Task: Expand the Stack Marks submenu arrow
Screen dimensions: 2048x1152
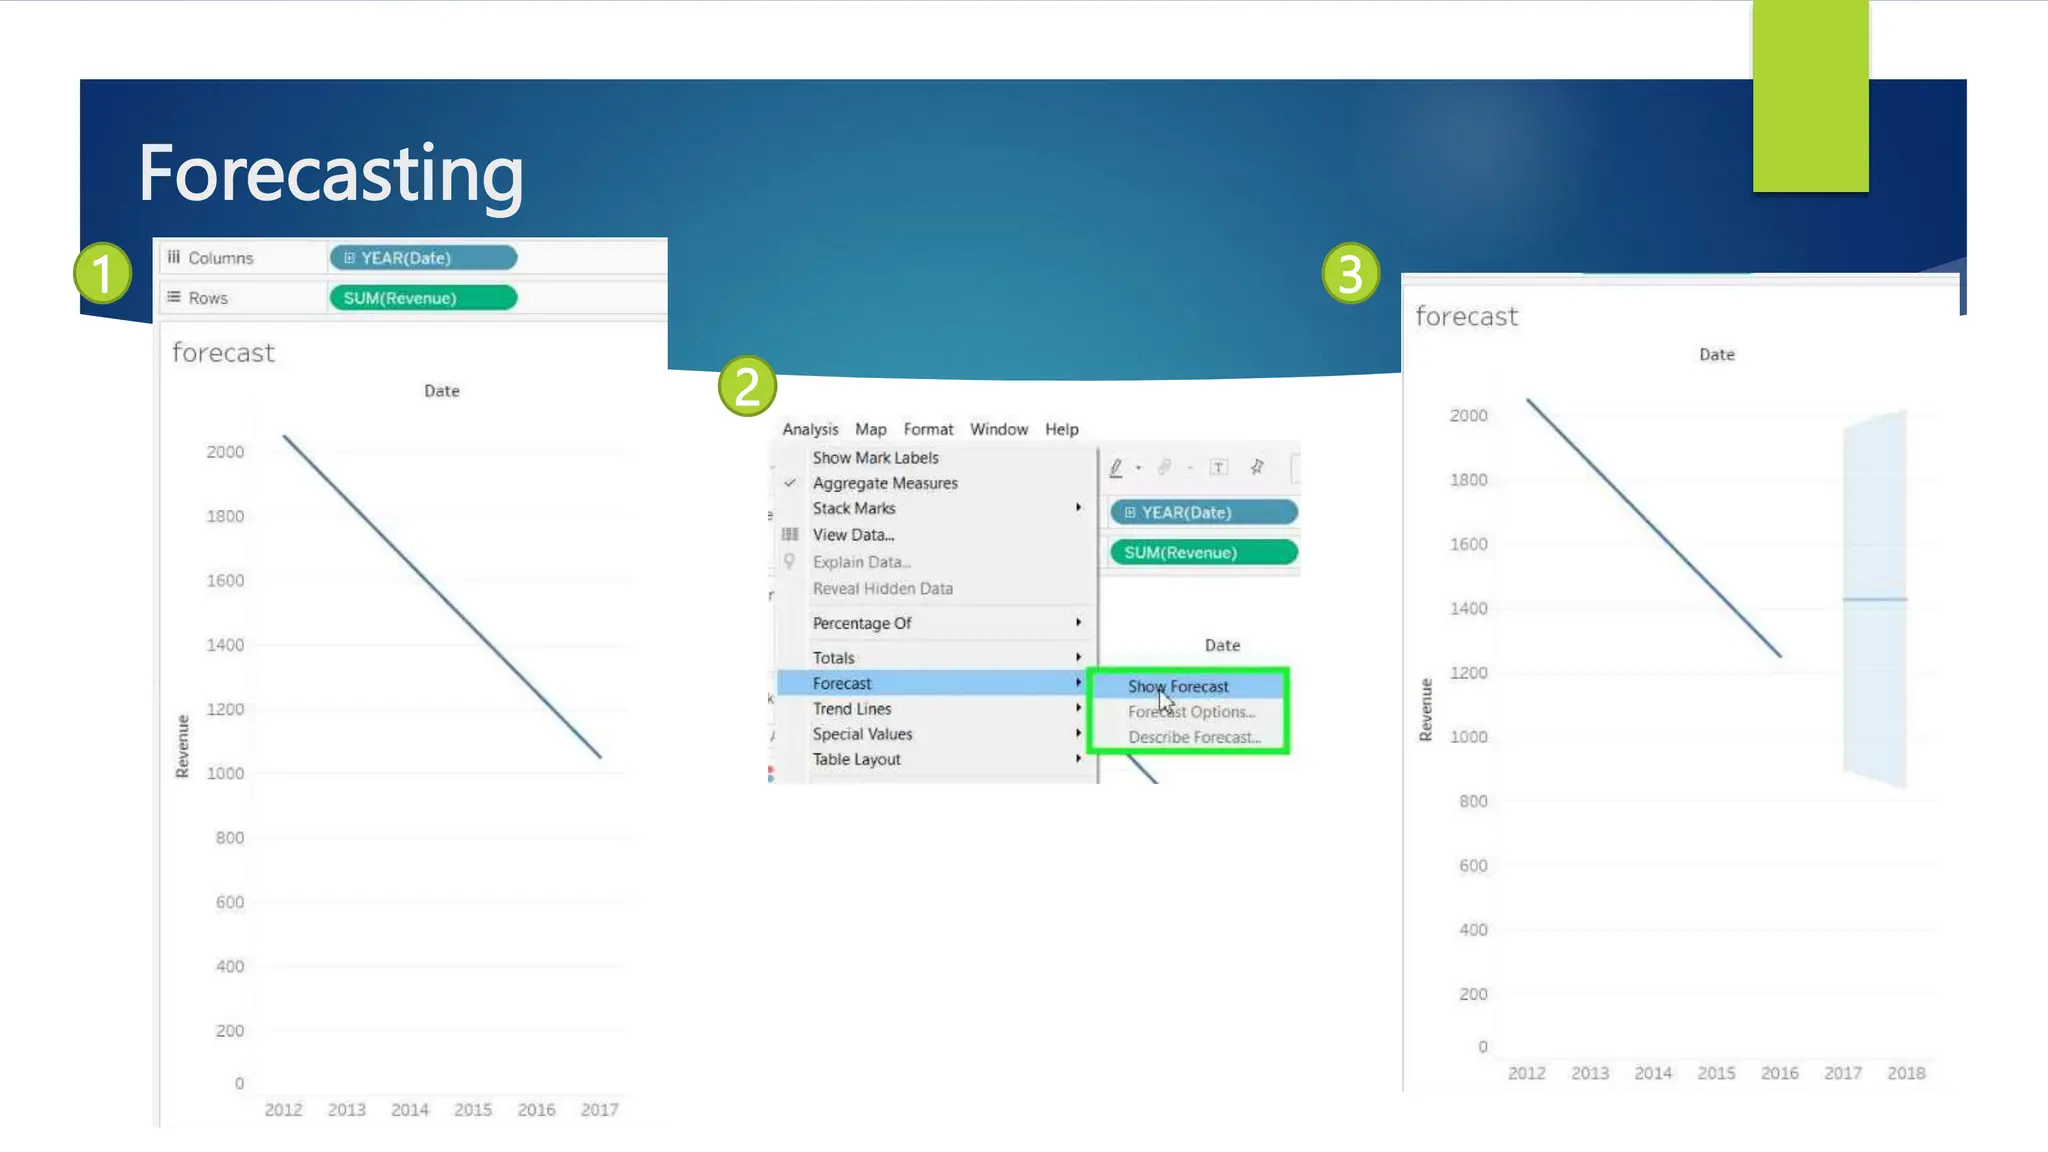Action: [1078, 508]
